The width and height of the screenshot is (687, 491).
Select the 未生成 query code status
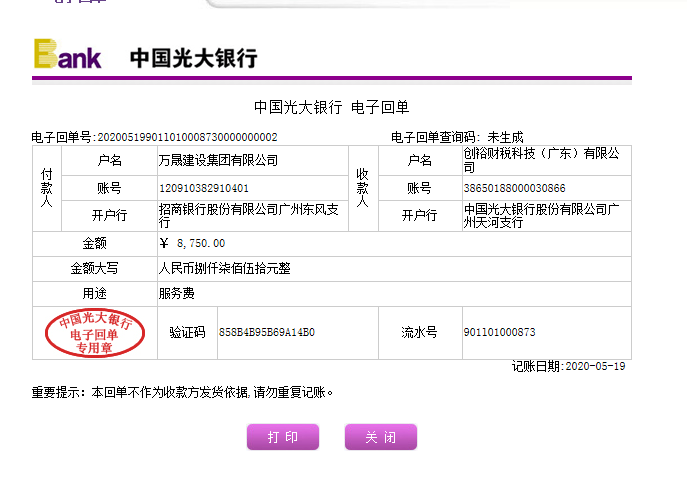(x=505, y=138)
